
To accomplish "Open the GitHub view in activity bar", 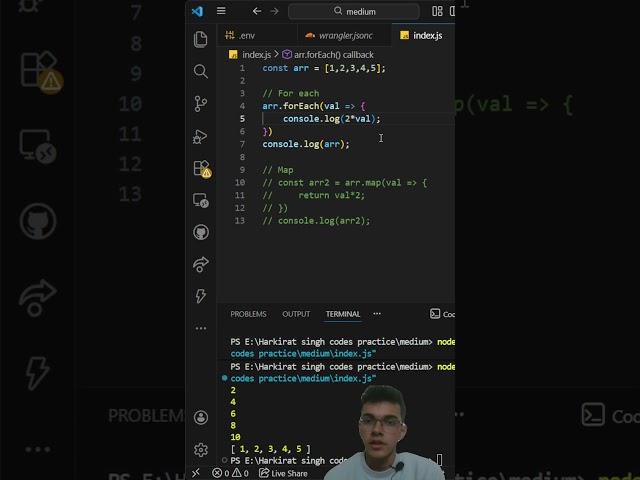I will [201, 232].
